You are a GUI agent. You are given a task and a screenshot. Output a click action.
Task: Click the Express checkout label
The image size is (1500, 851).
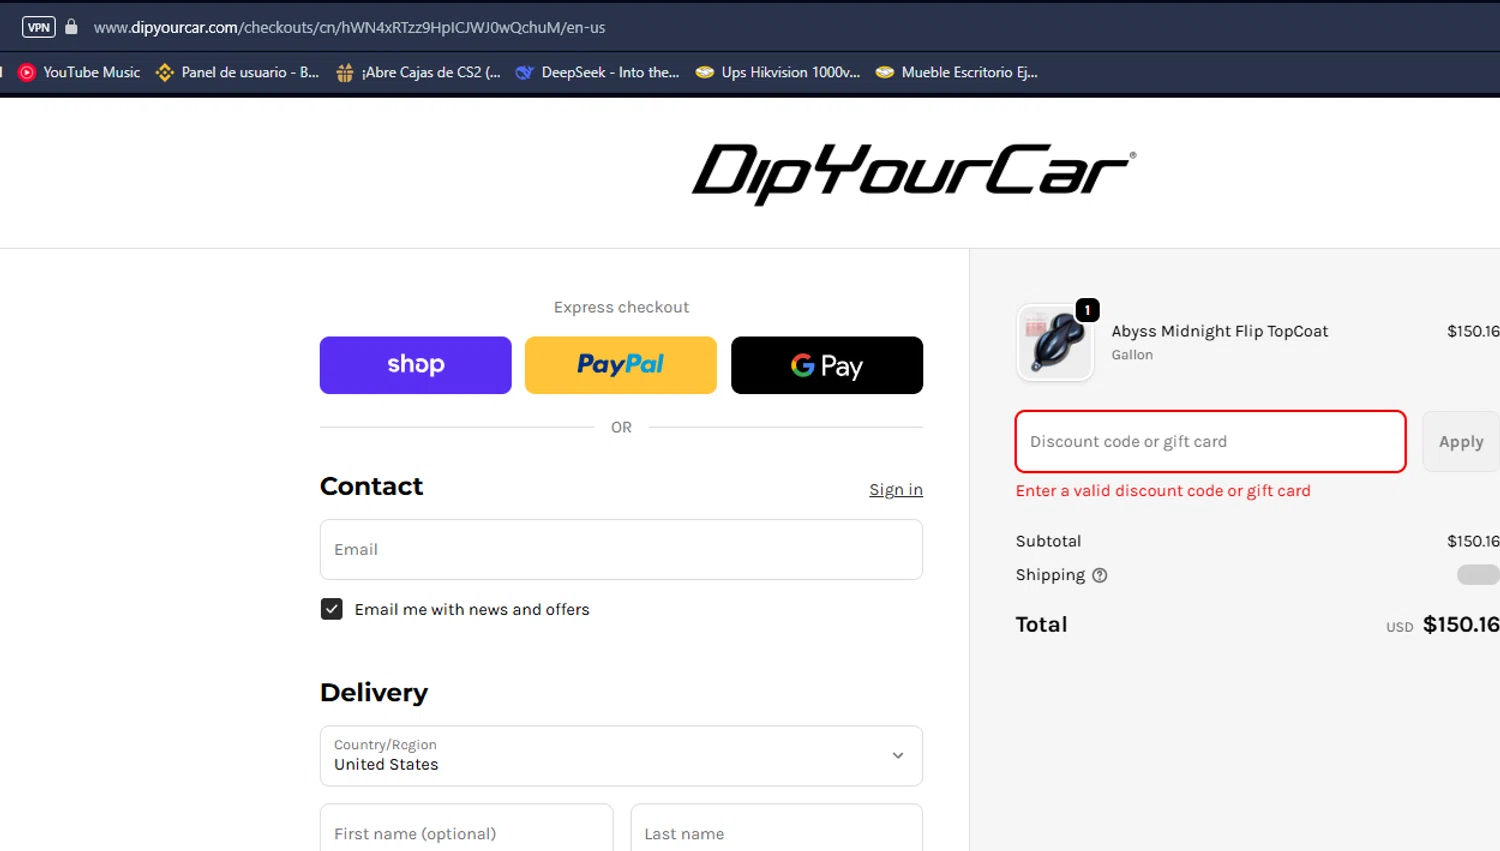click(x=621, y=307)
